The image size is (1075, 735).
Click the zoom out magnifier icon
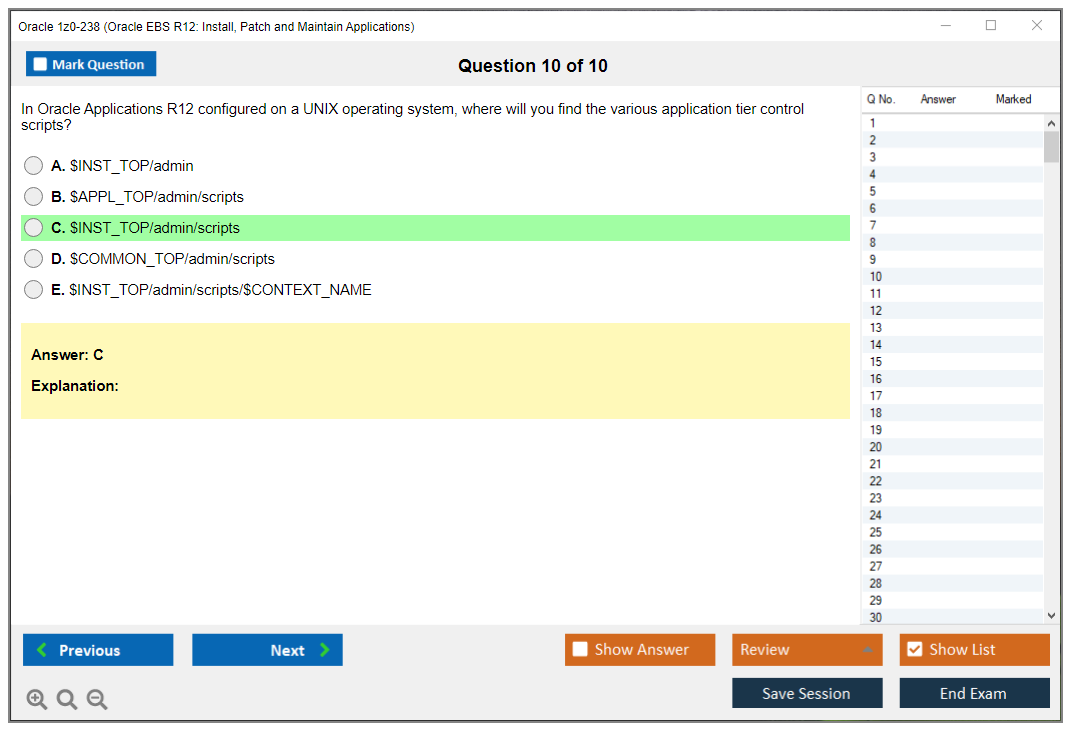coord(97,700)
